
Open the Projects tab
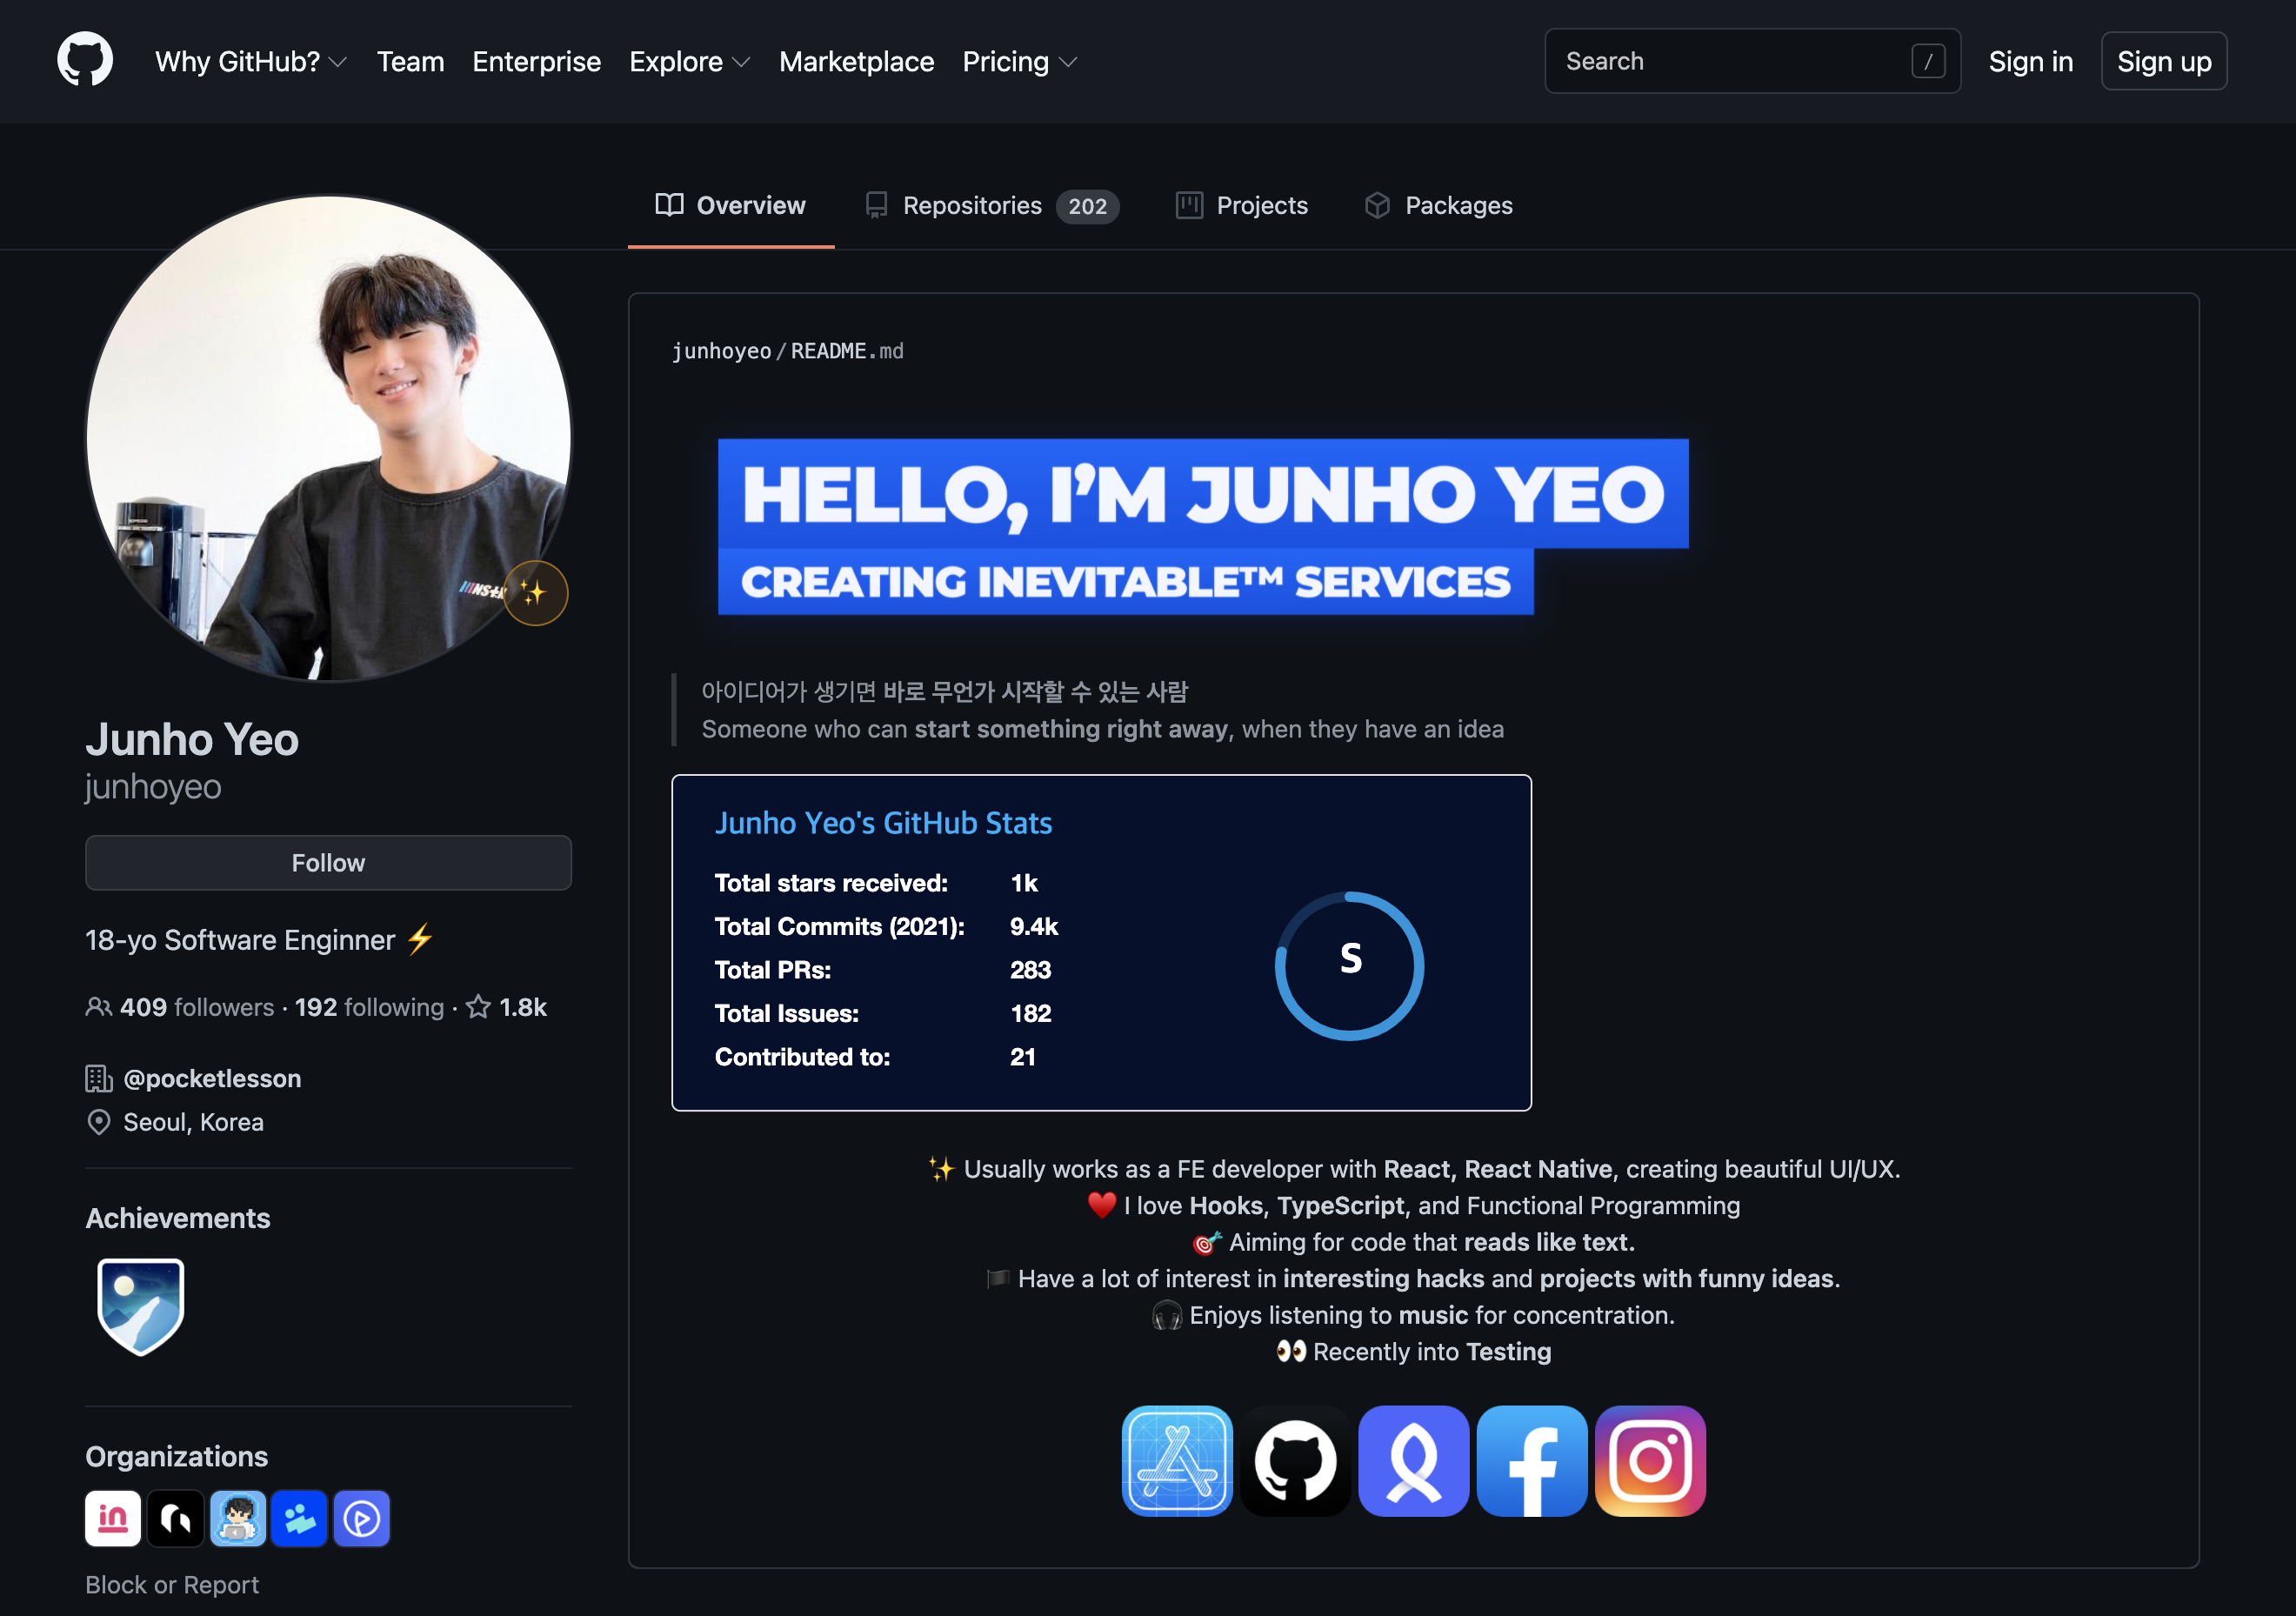[1241, 205]
